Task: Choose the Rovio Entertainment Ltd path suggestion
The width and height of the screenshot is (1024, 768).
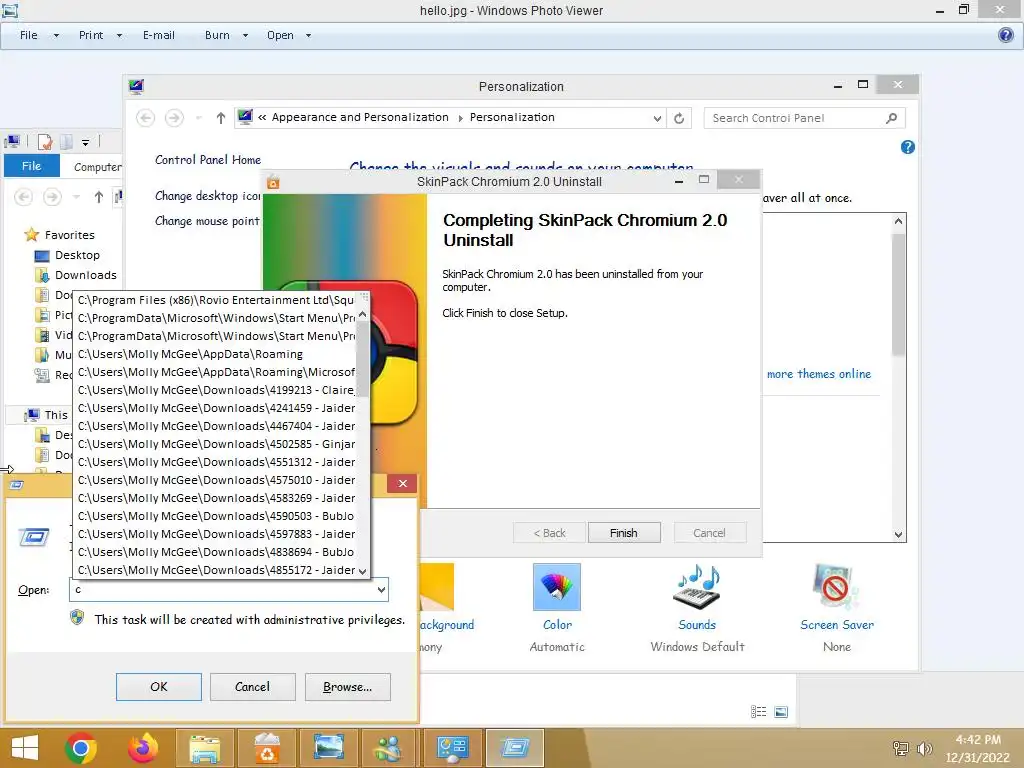Action: click(216, 300)
